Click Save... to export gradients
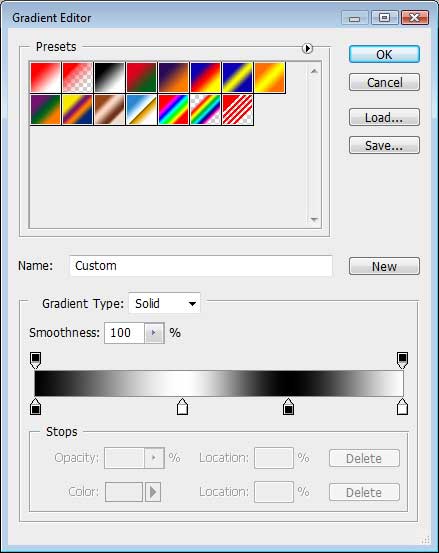The image size is (439, 553). (384, 145)
